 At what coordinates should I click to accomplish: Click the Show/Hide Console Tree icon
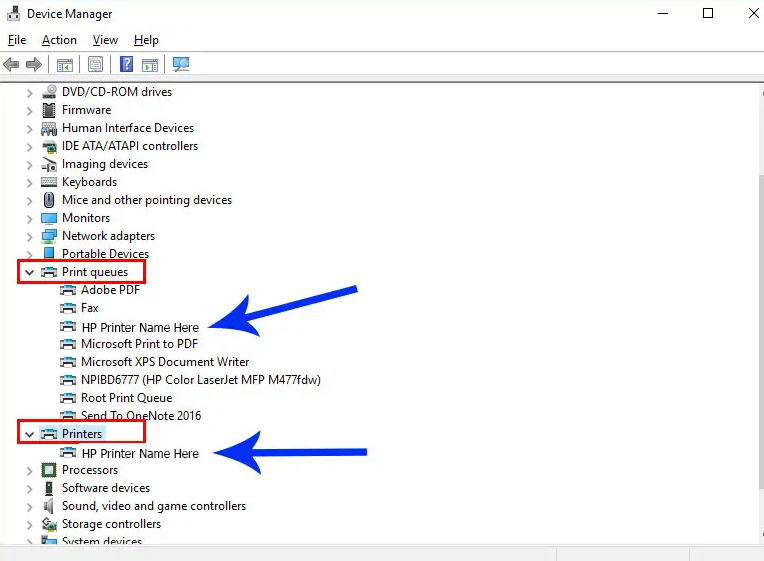point(65,65)
